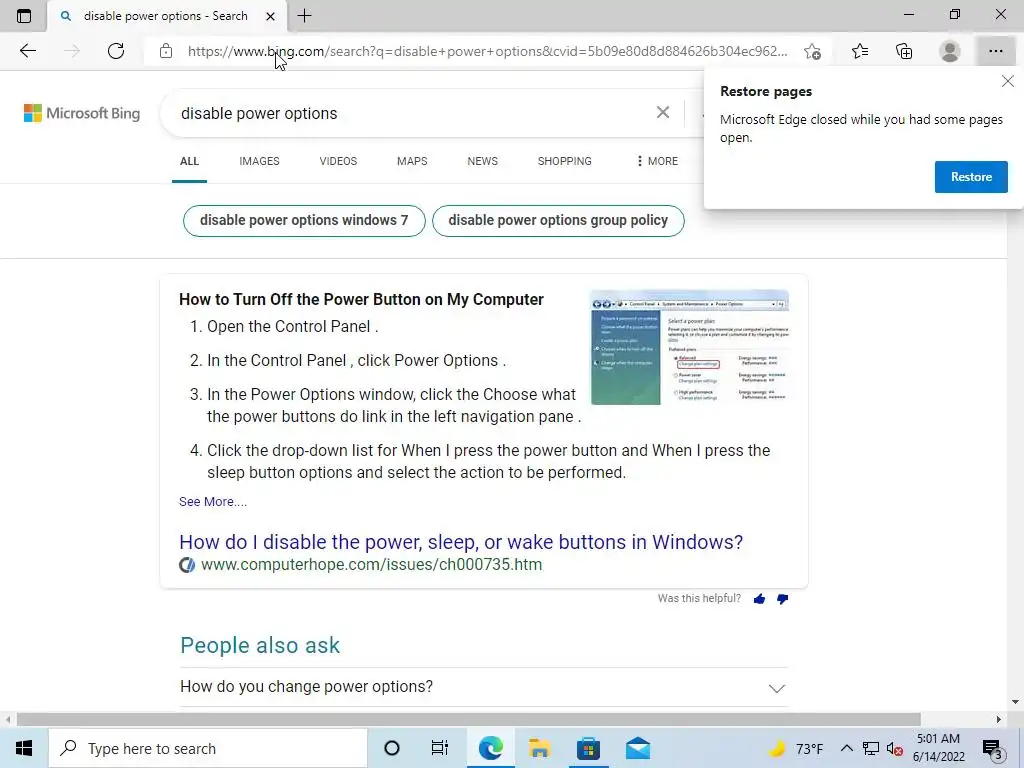Select the ALL results tab
Screen dimensions: 1024x768
point(189,161)
